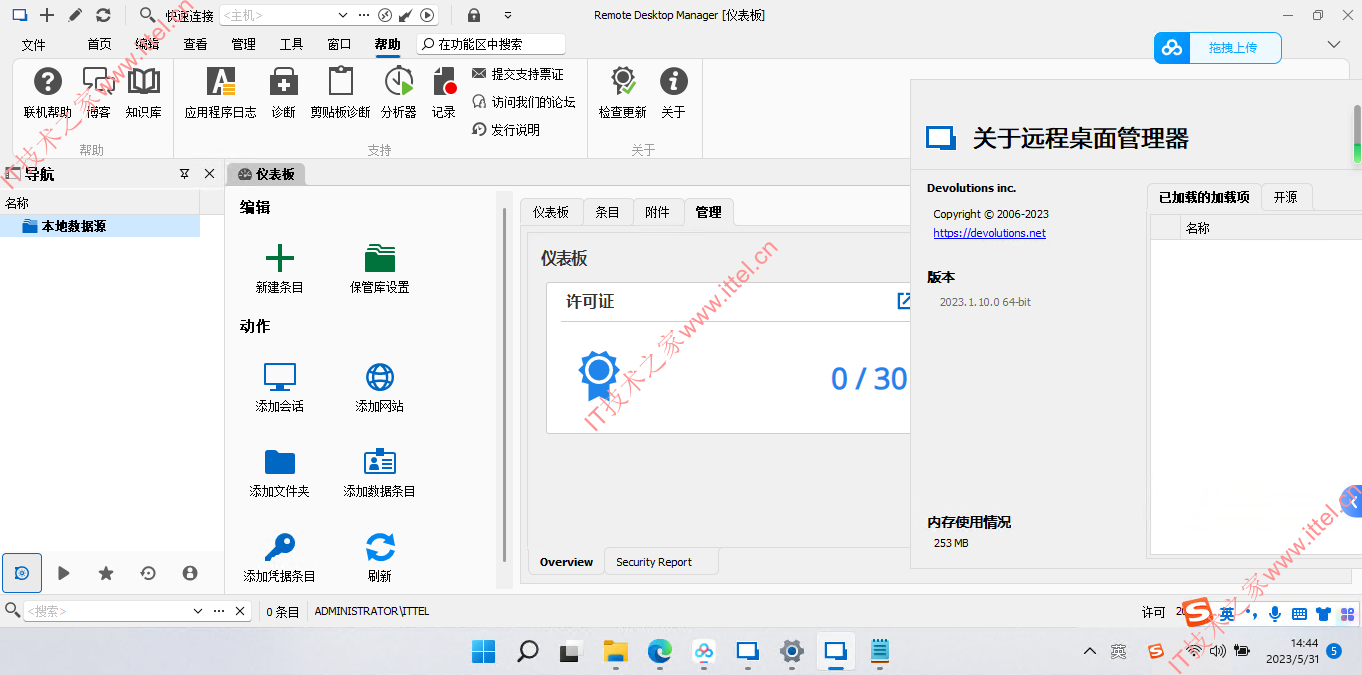Open opened sessions play icon in navigation
Screen dimensions: 1362x675
click(x=64, y=573)
